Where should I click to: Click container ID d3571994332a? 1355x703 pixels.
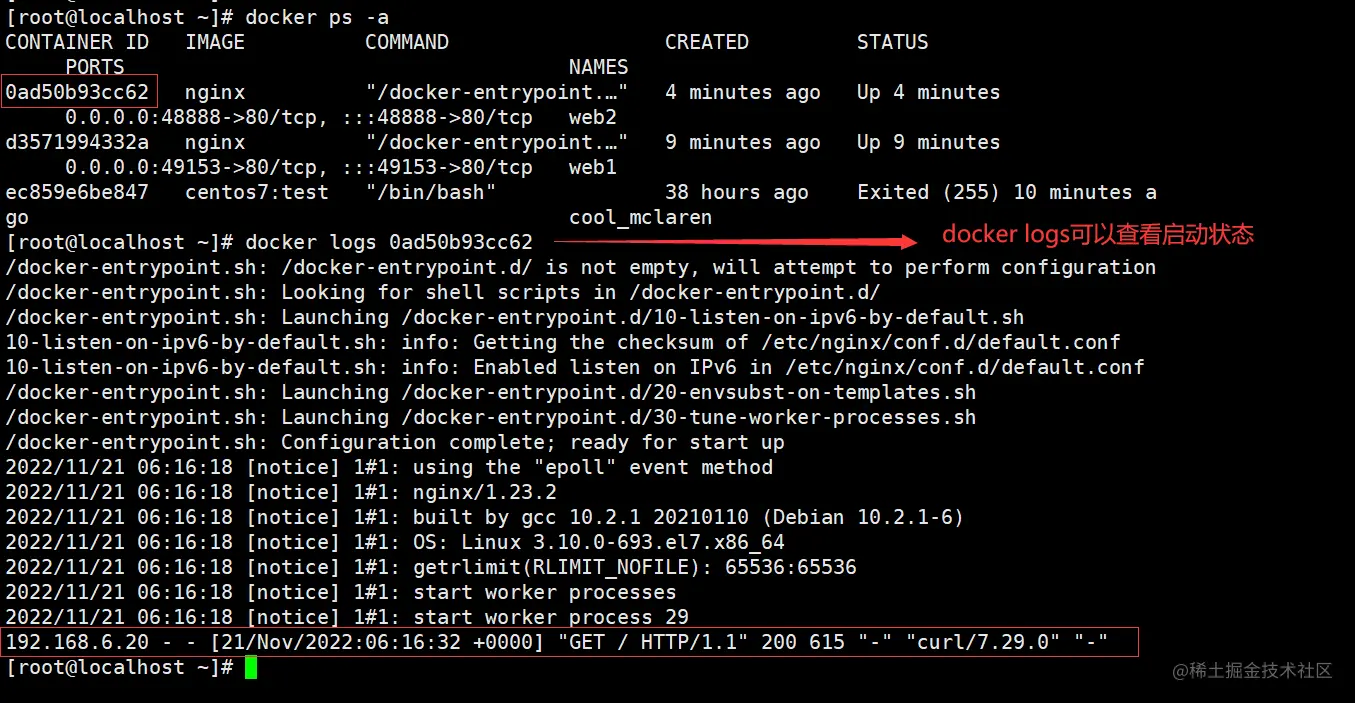coord(77,142)
